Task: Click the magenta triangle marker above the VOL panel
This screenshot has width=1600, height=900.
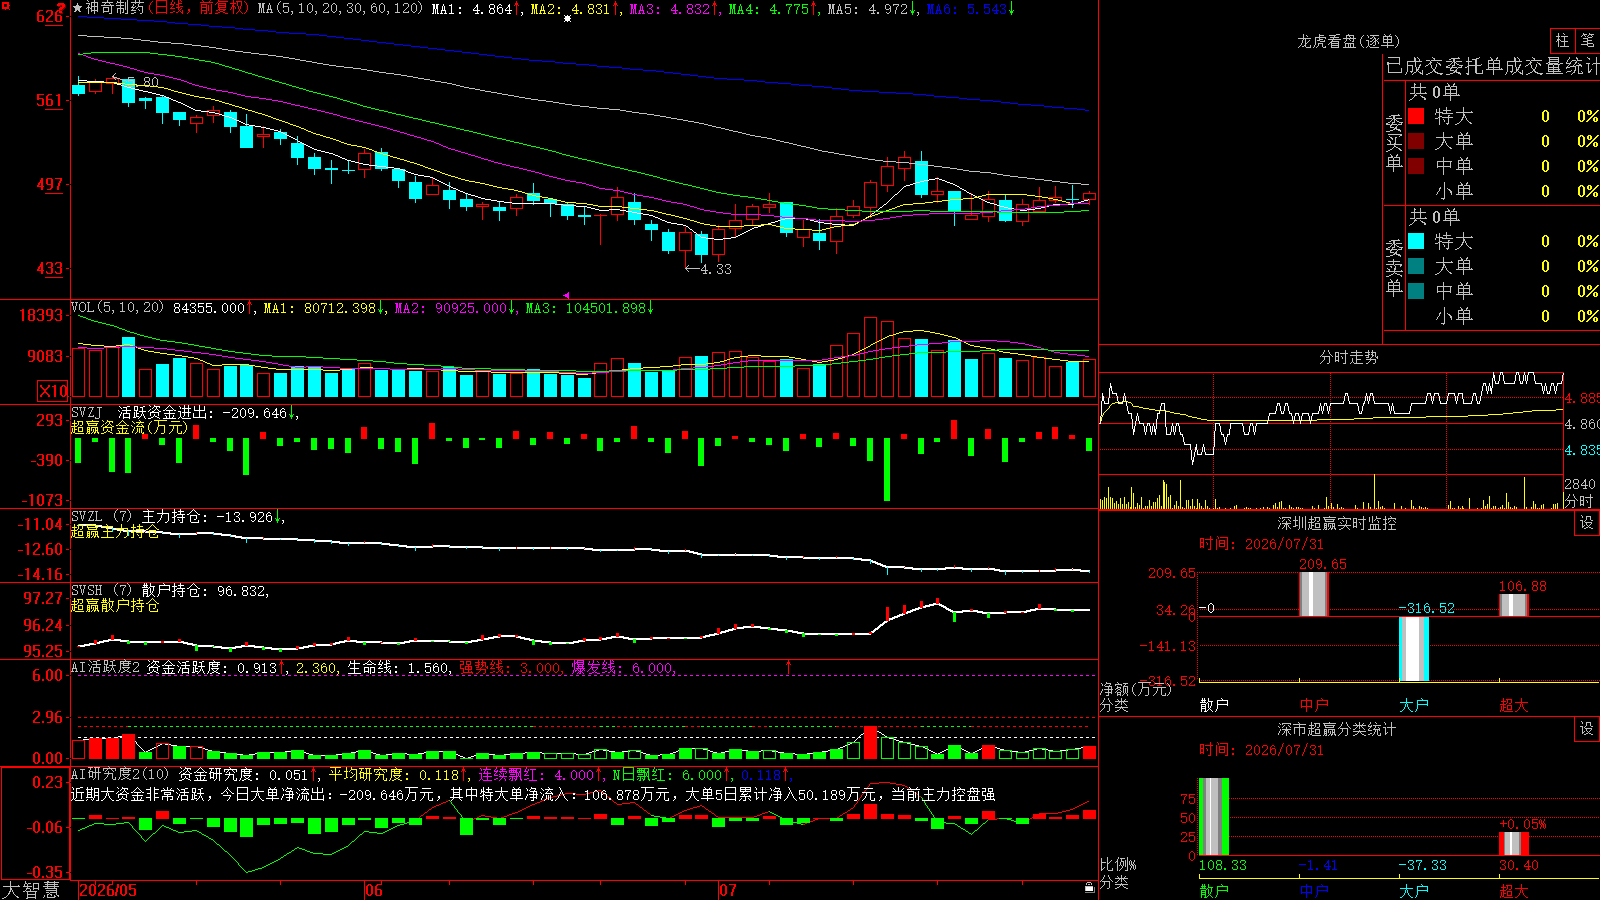Action: click(567, 296)
